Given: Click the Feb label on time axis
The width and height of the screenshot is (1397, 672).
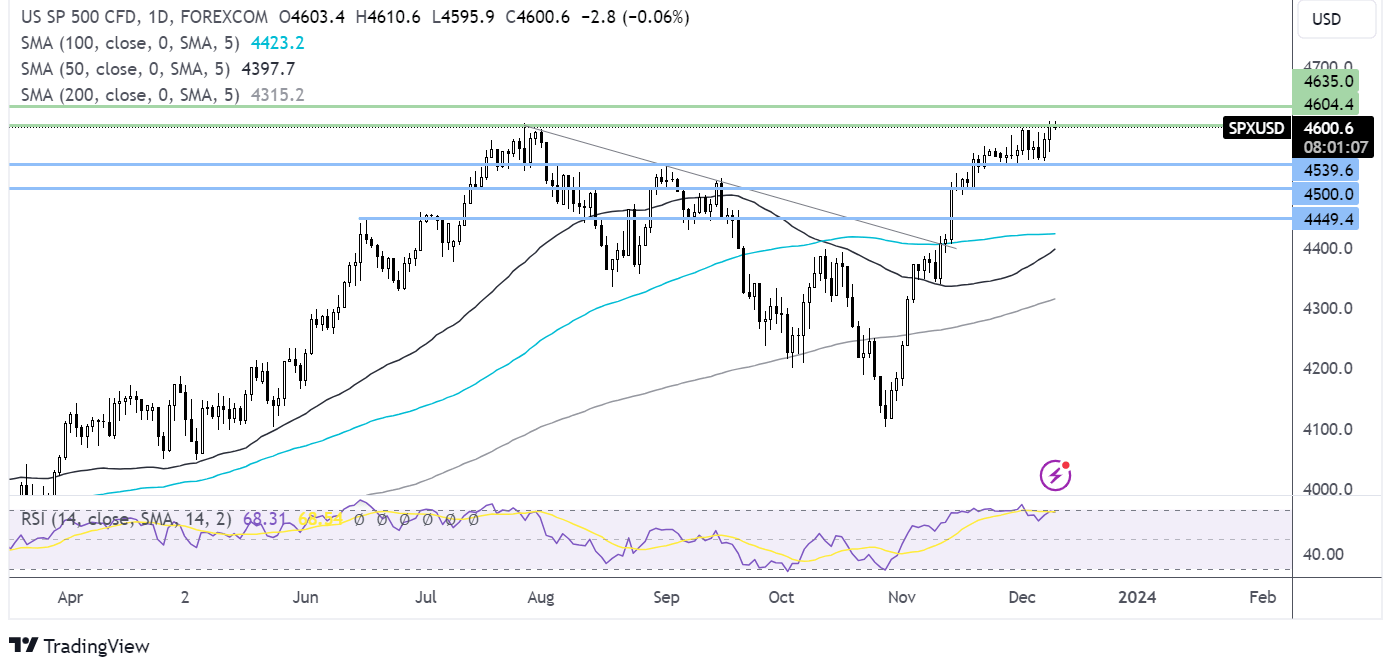Looking at the screenshot, I should coord(1263,597).
